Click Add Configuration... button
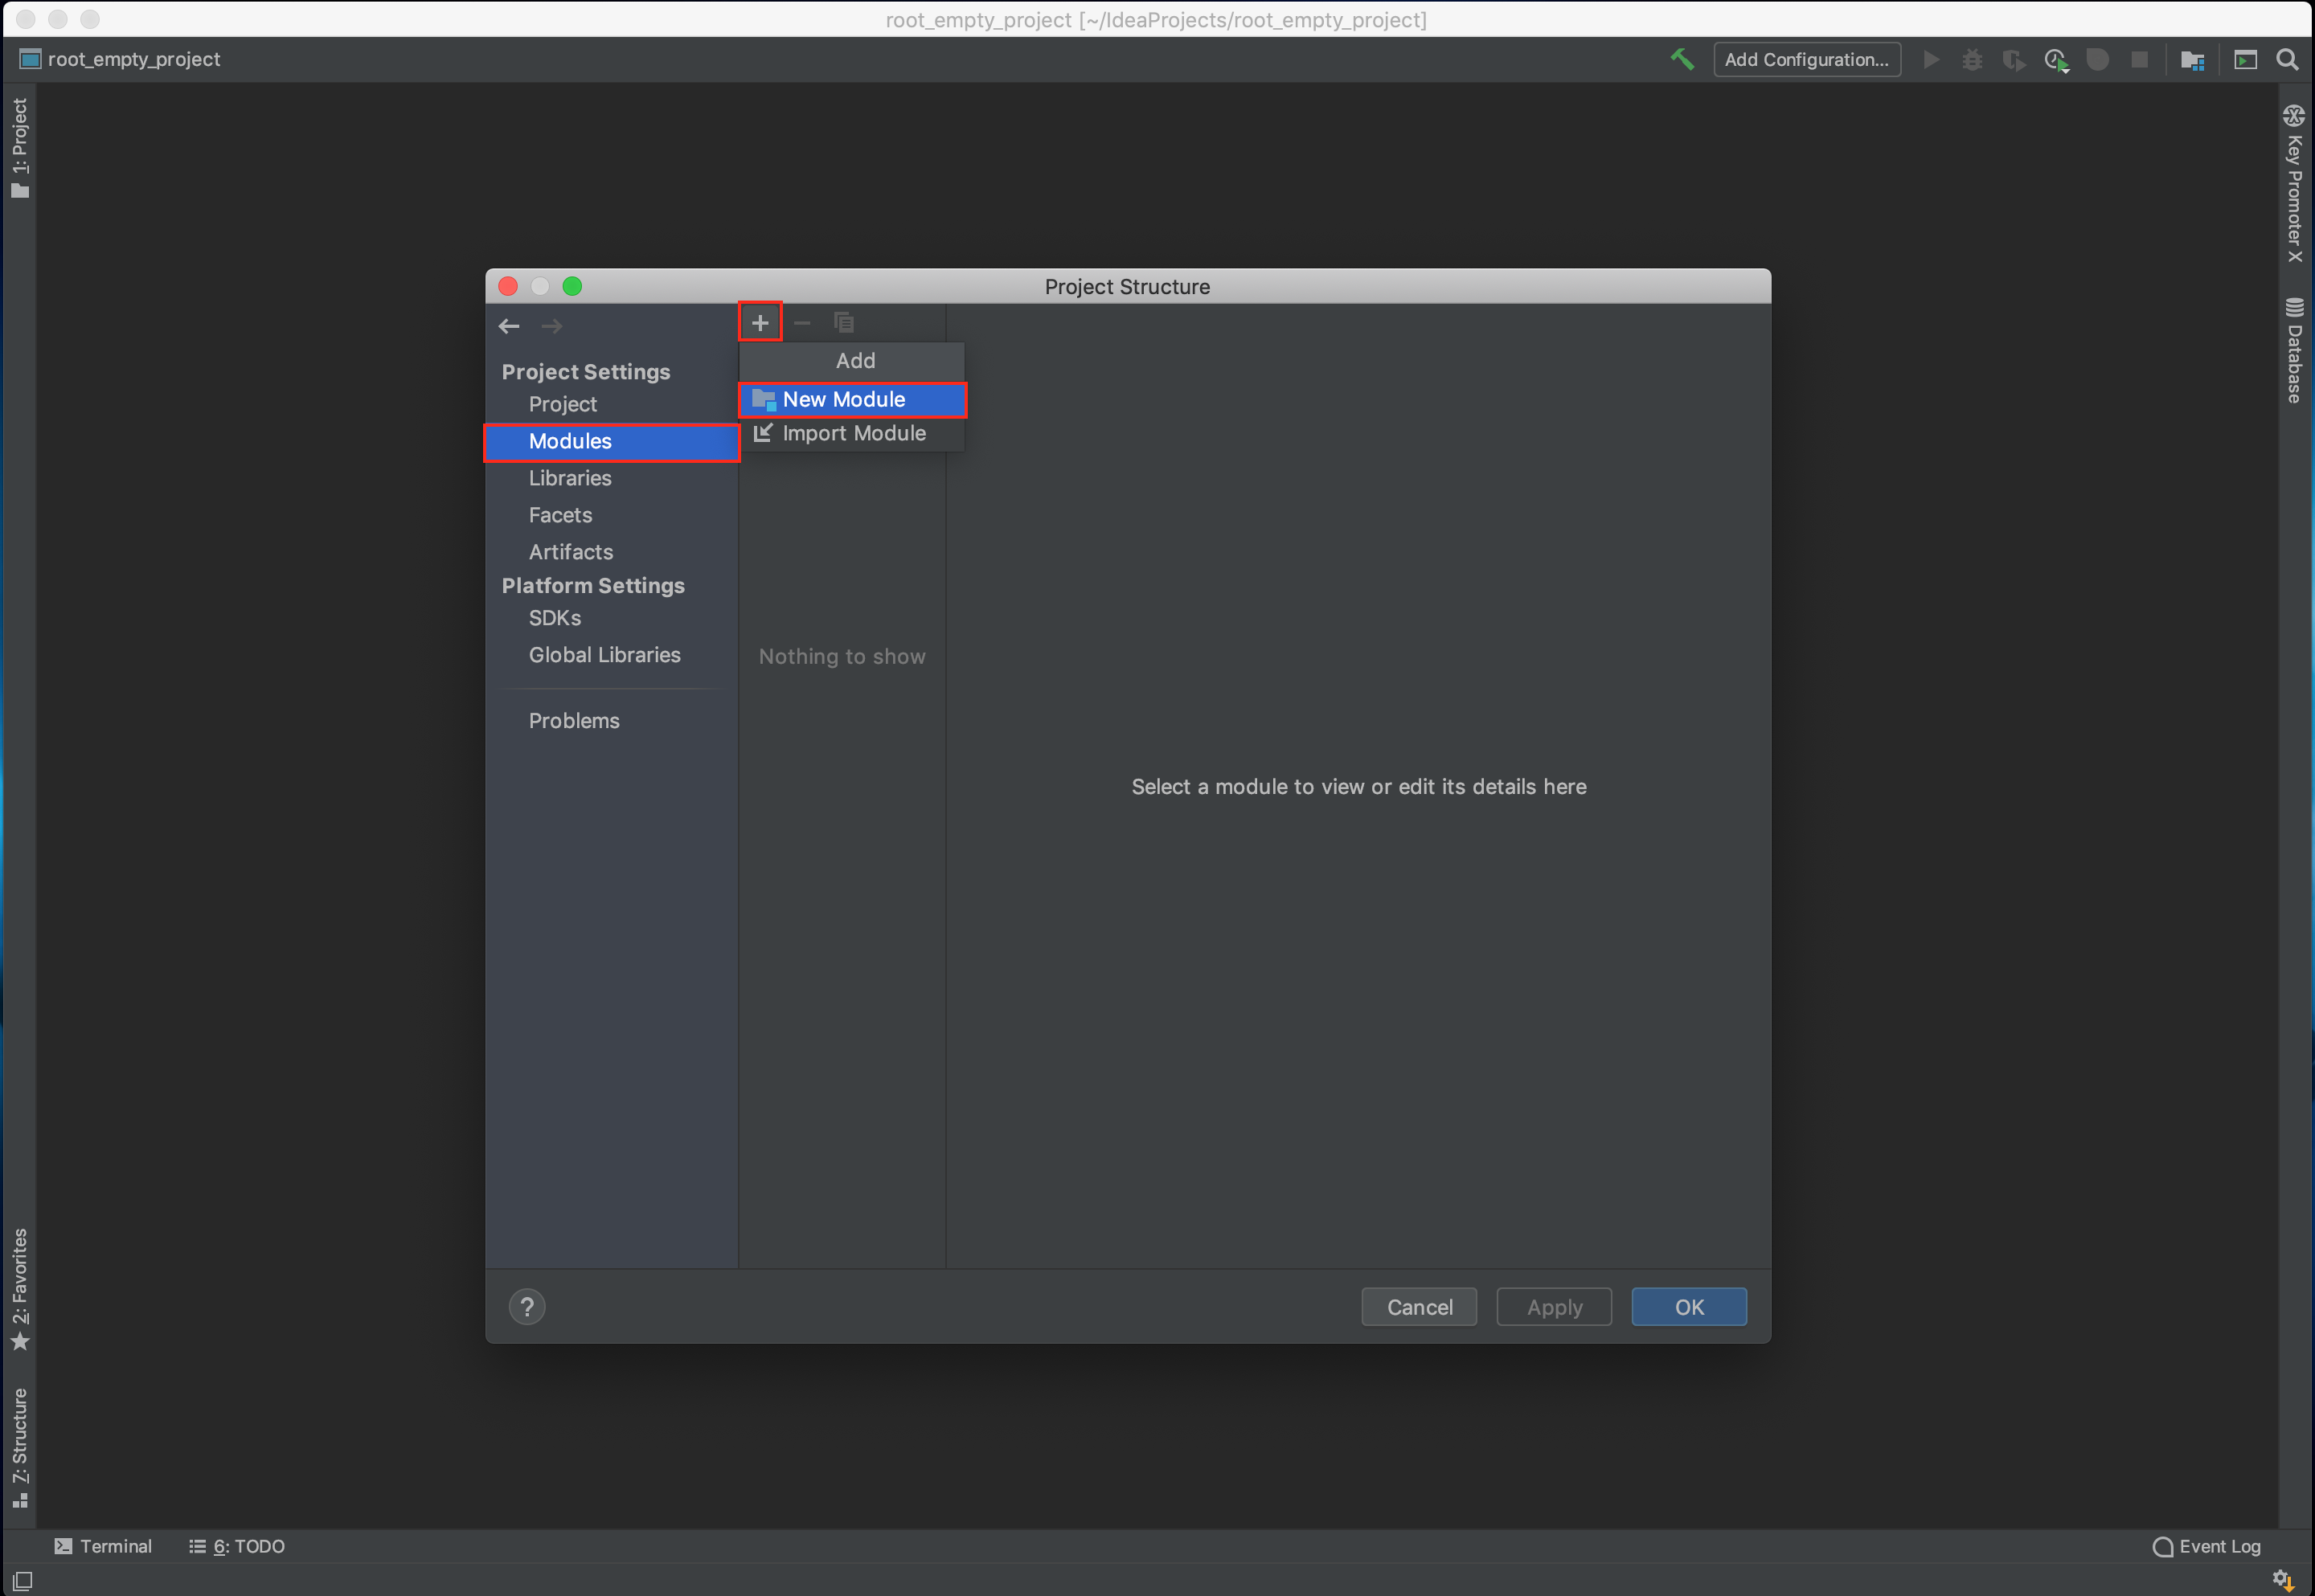Screen dimensions: 2315x1596 [x=1807, y=60]
